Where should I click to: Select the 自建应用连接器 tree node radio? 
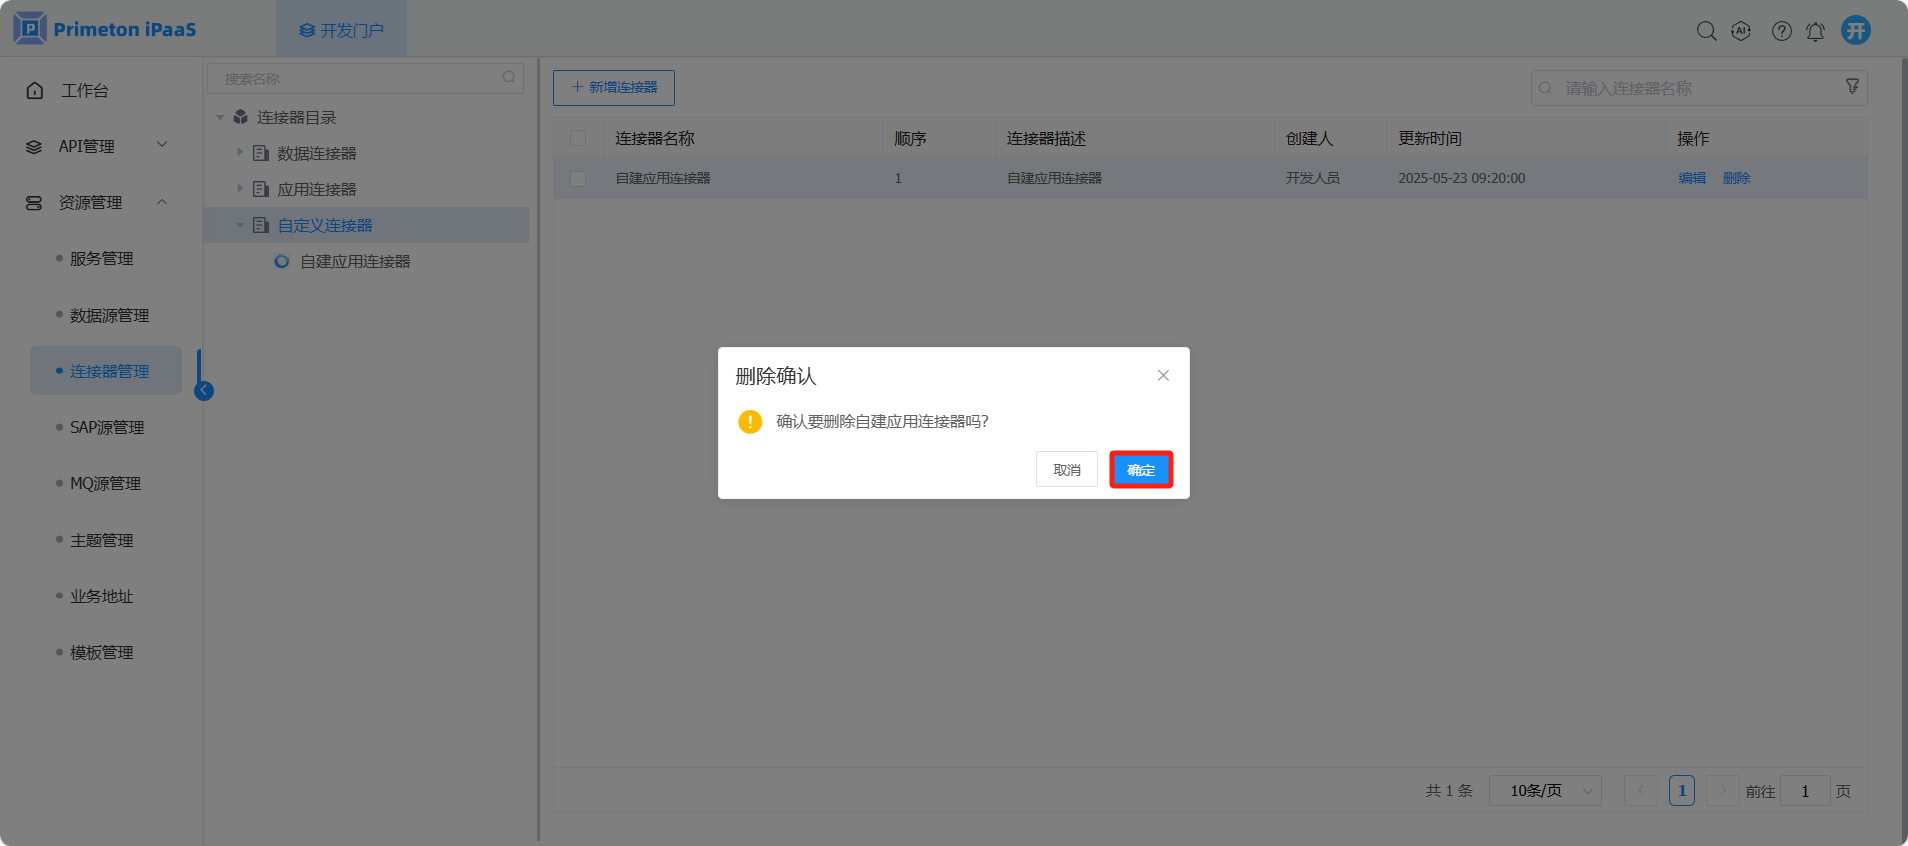282,262
